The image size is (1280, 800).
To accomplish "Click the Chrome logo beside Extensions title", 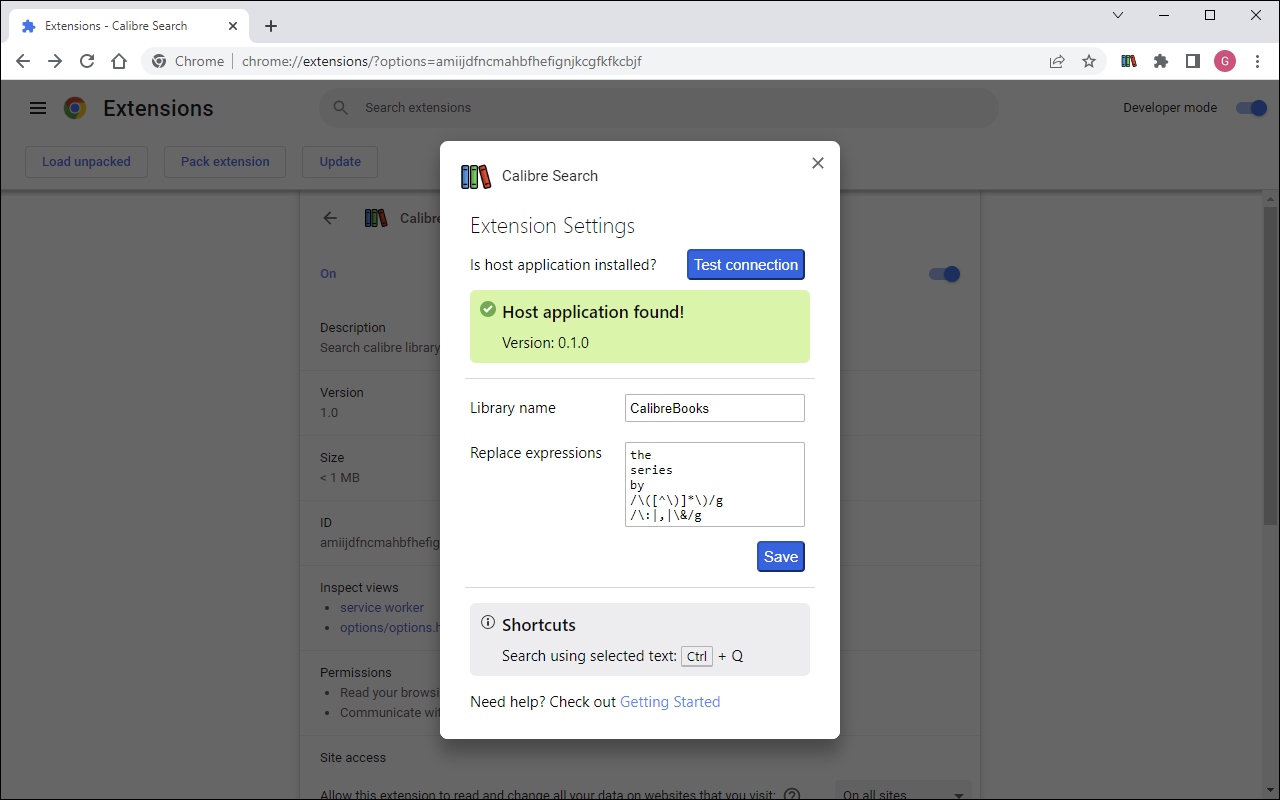I will tap(75, 108).
